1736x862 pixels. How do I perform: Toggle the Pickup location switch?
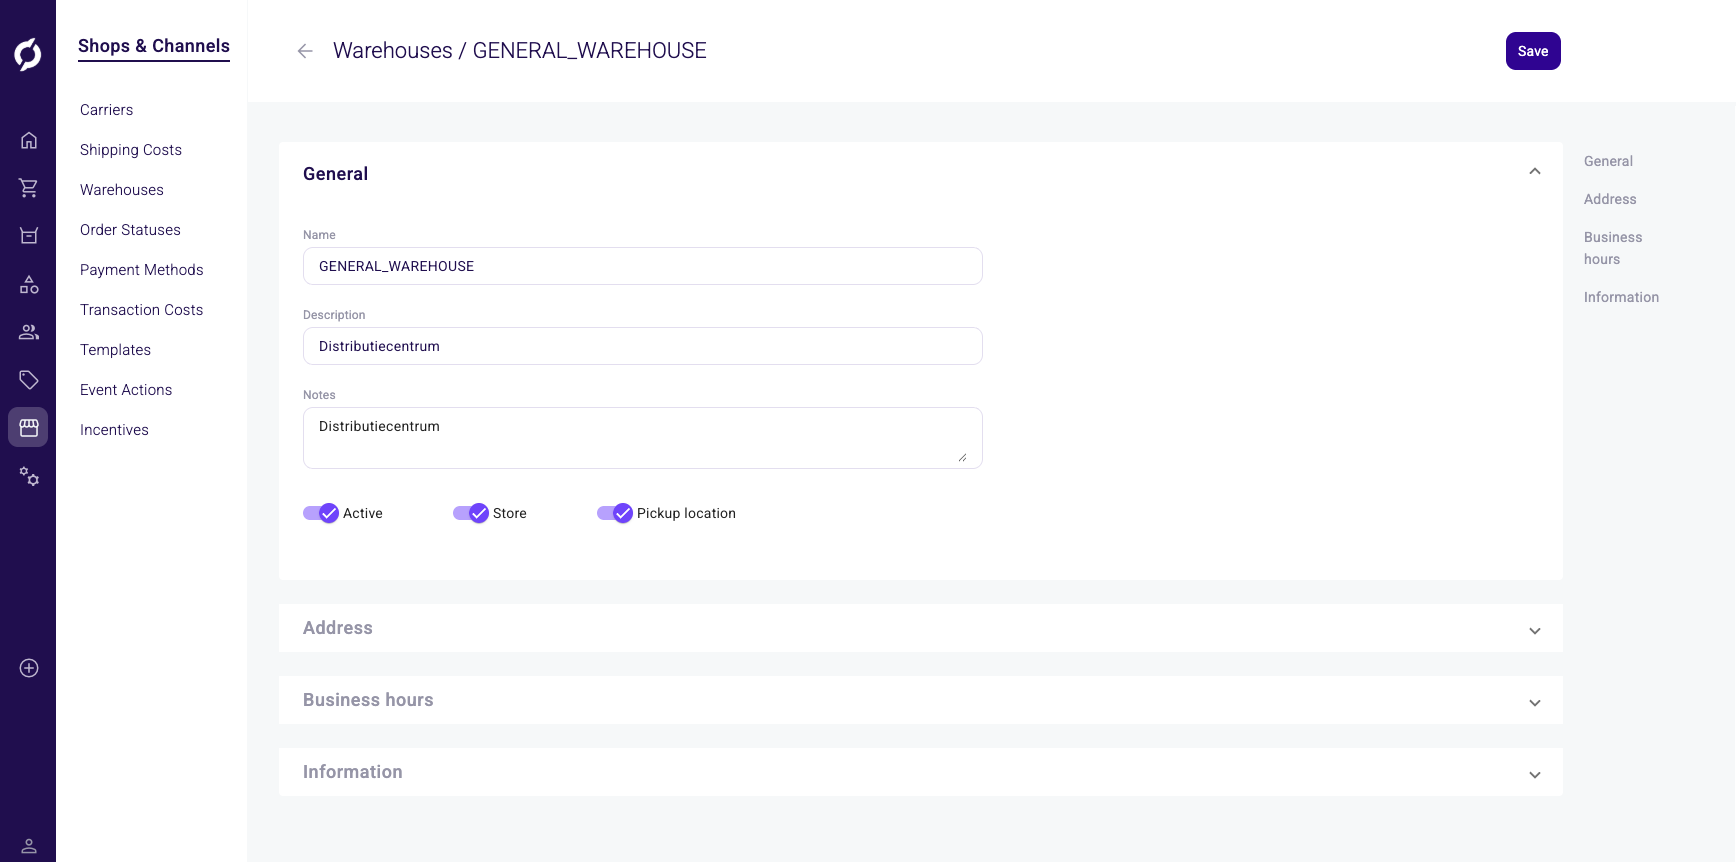(x=615, y=513)
